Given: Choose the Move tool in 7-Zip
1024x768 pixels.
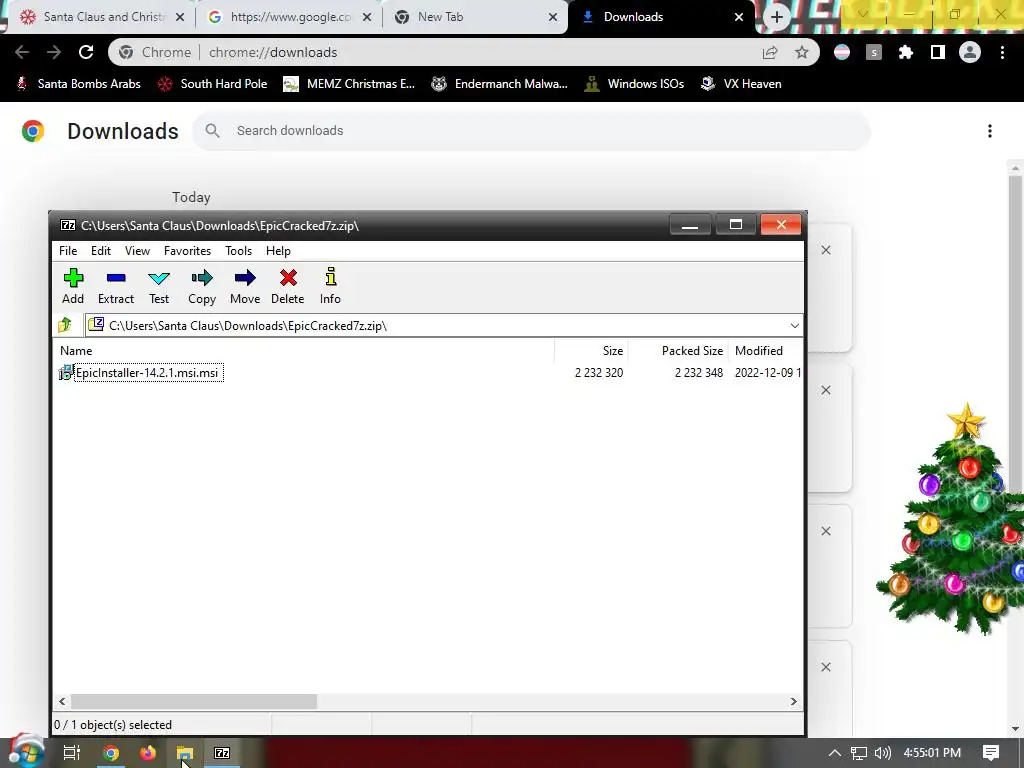Looking at the screenshot, I should [245, 286].
